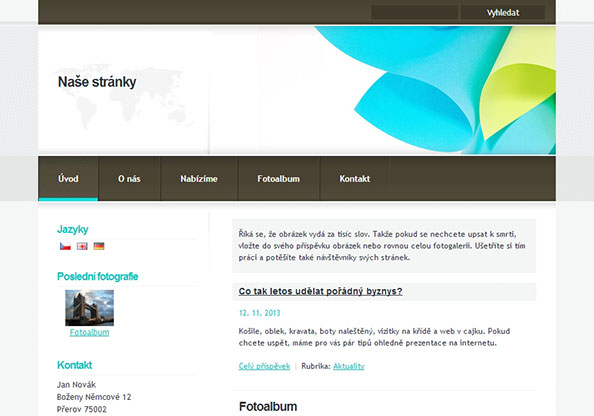Open the Úvod navigation tab

[x=68, y=178]
